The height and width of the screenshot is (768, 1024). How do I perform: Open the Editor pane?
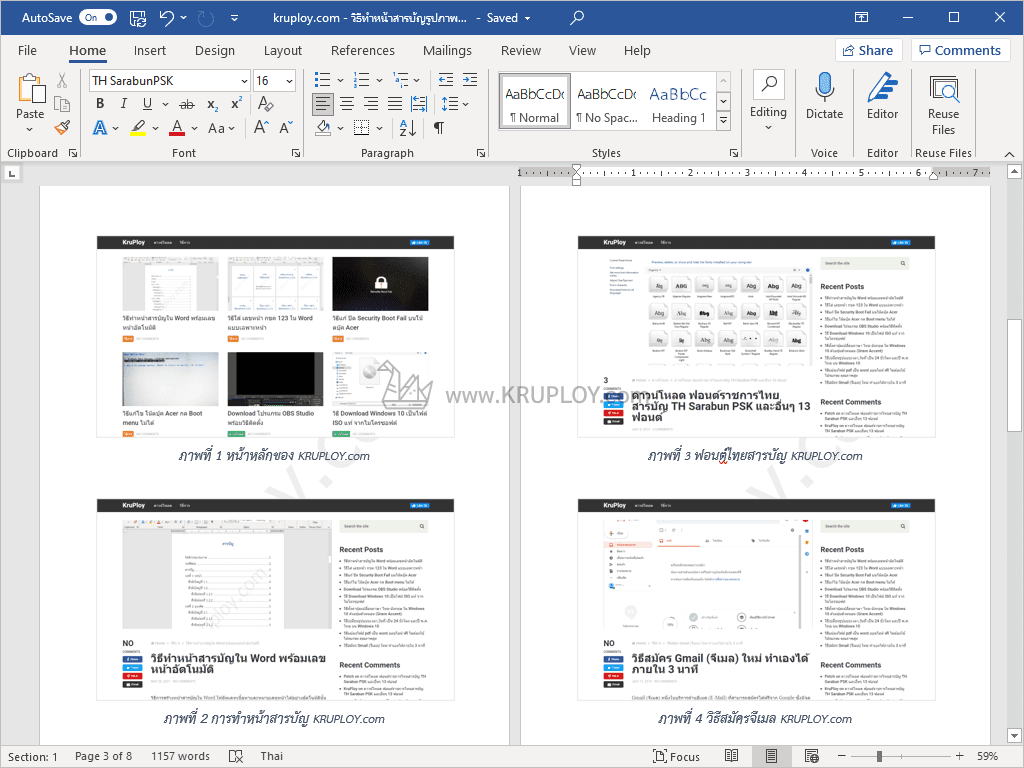click(882, 97)
